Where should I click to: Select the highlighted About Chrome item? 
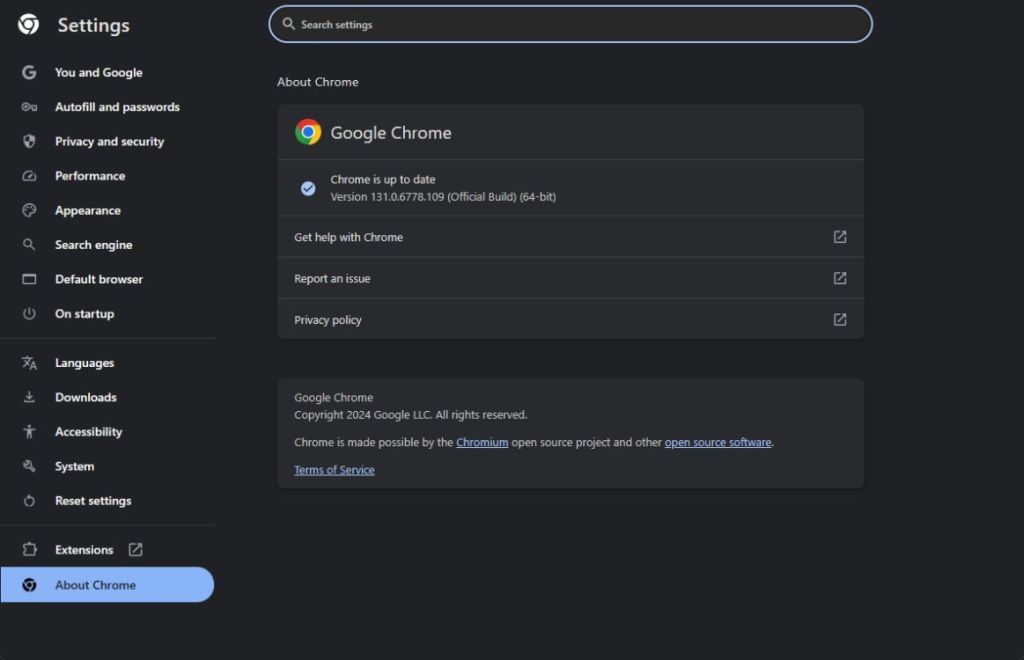tap(107, 585)
